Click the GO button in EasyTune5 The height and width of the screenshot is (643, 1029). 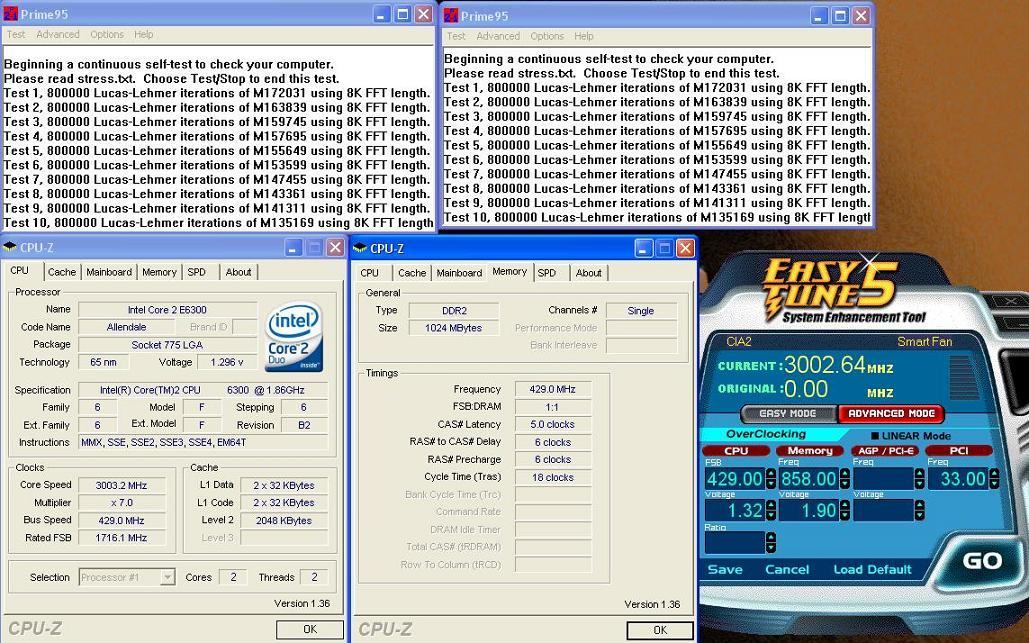[982, 561]
